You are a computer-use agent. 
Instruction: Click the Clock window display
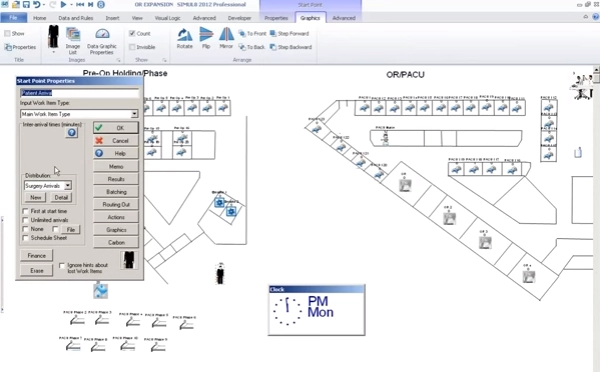point(316,310)
